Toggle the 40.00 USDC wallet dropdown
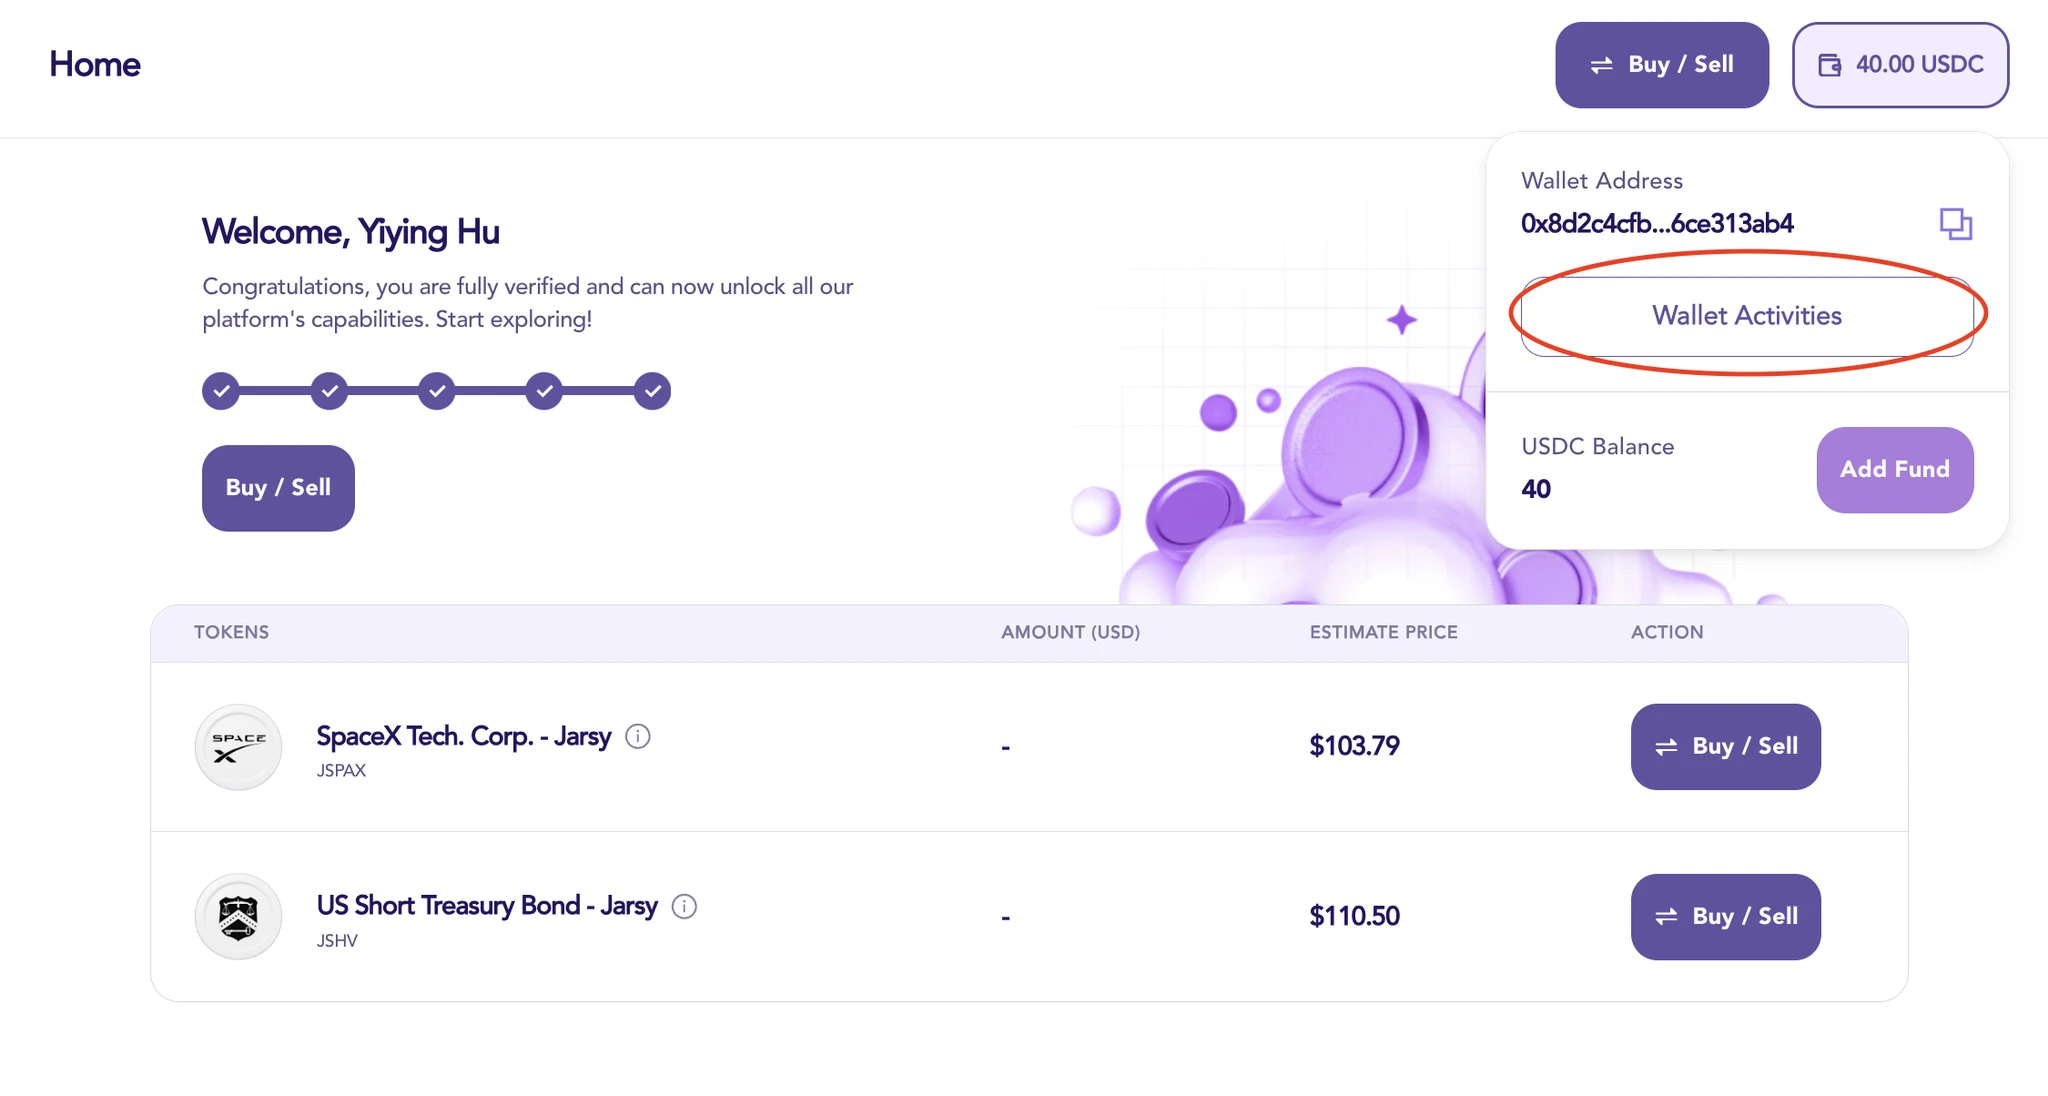Viewport: 2048px width, 1096px height. coord(1900,65)
